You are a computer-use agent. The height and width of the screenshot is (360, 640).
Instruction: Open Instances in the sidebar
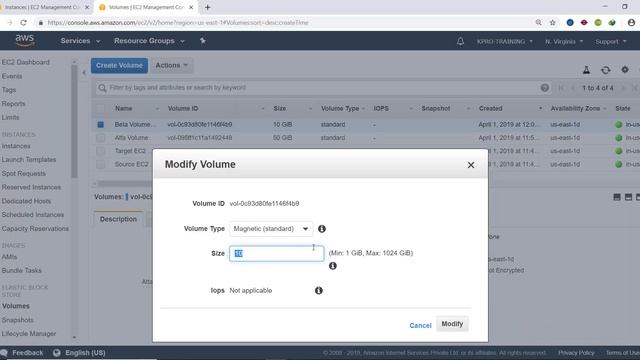click(x=16, y=146)
